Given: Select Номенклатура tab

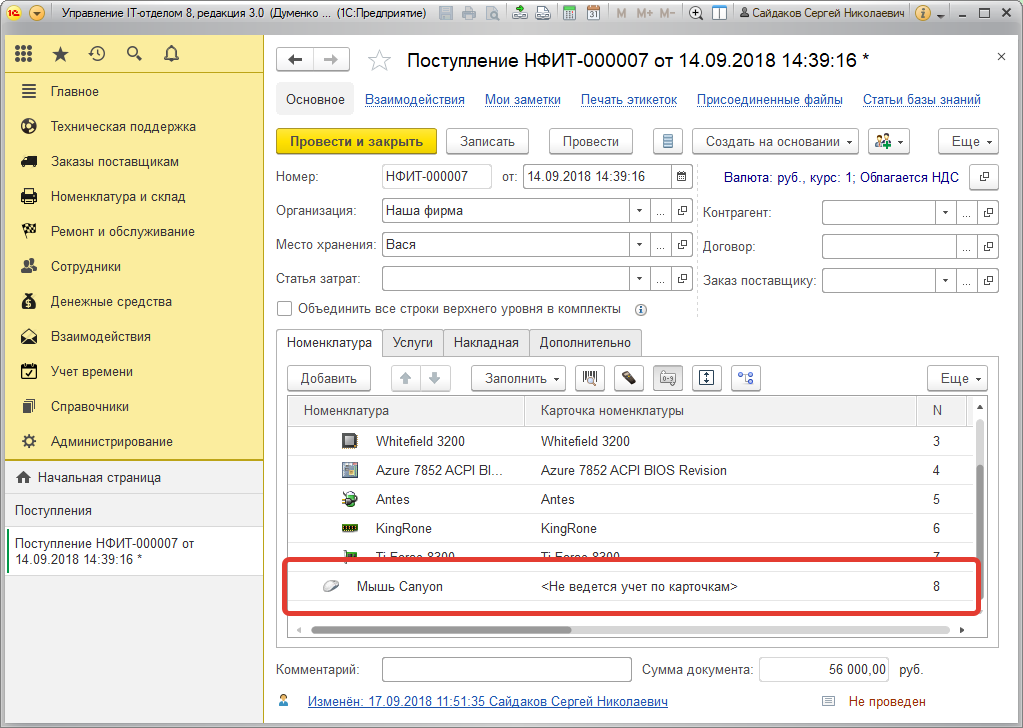Looking at the screenshot, I should point(329,342).
